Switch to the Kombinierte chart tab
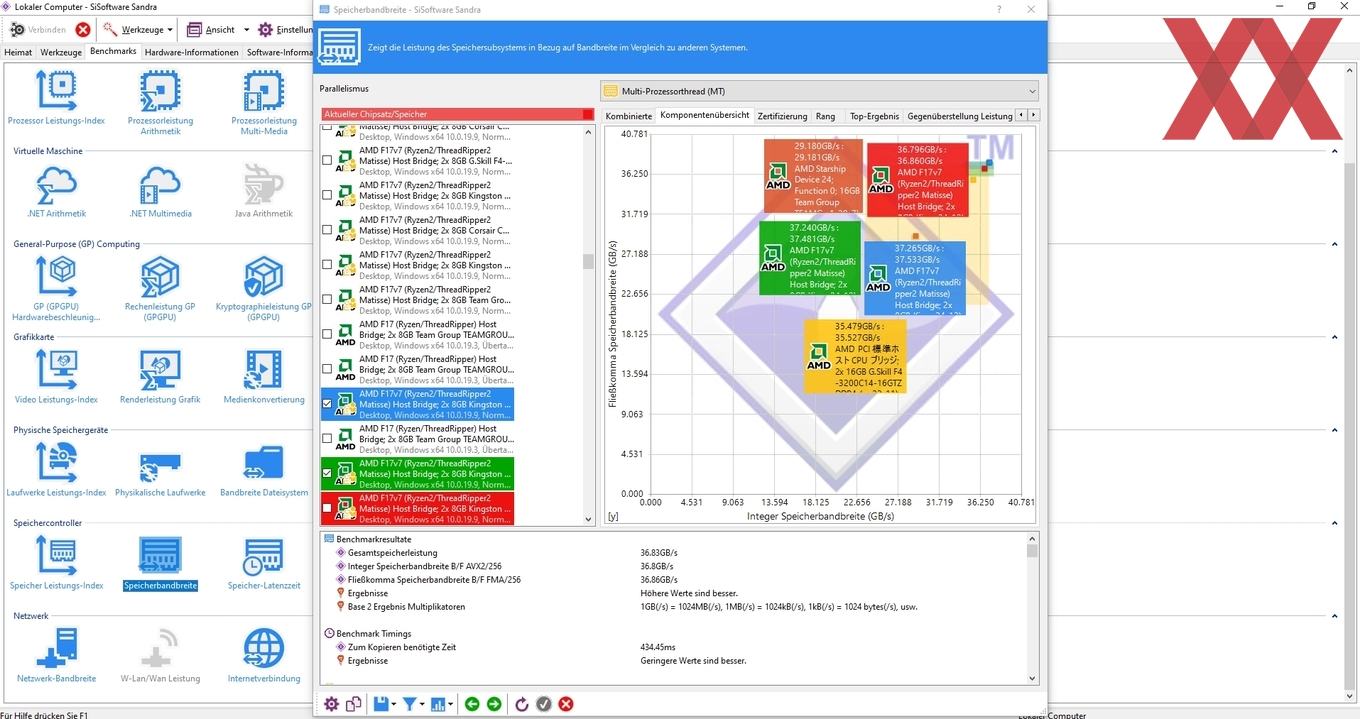This screenshot has height=719, width=1360. click(x=629, y=116)
